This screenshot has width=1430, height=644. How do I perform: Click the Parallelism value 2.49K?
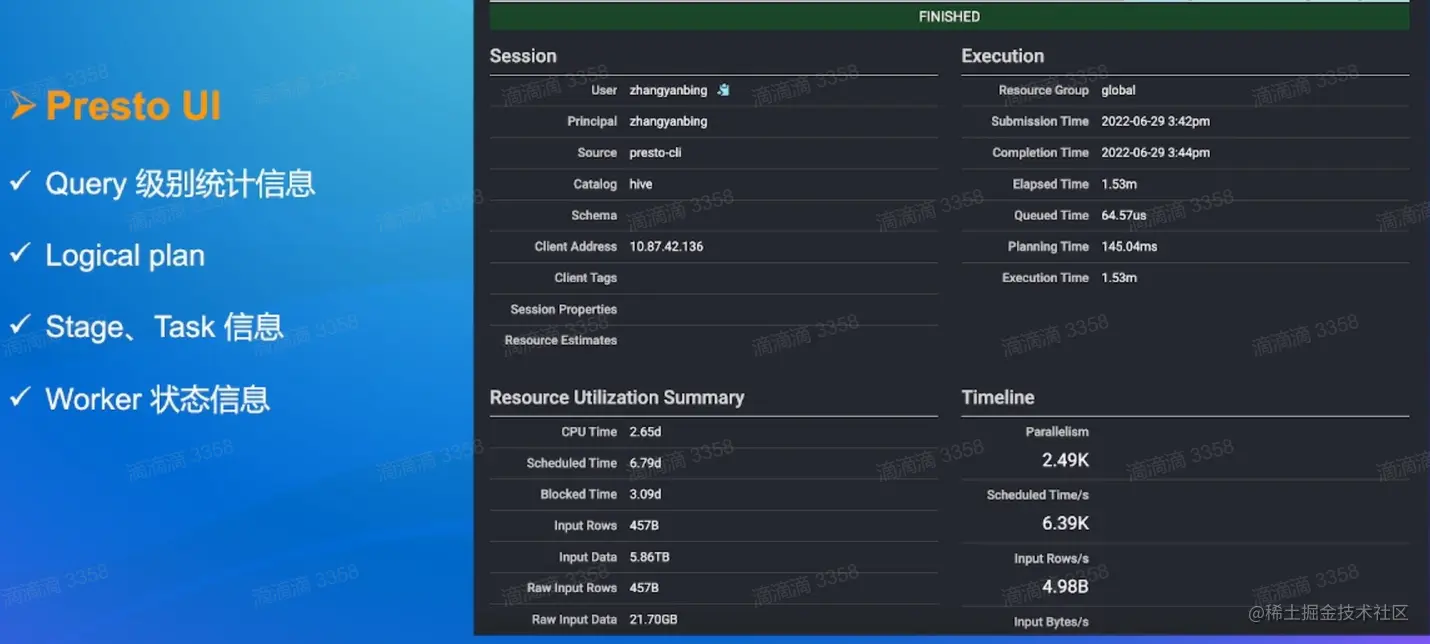click(1065, 460)
